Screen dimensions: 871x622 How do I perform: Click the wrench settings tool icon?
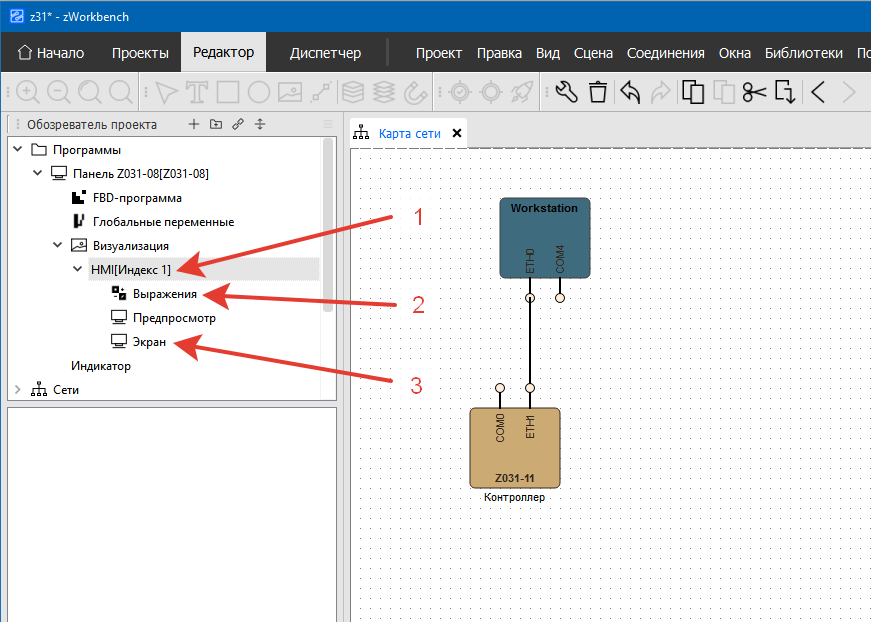click(566, 93)
